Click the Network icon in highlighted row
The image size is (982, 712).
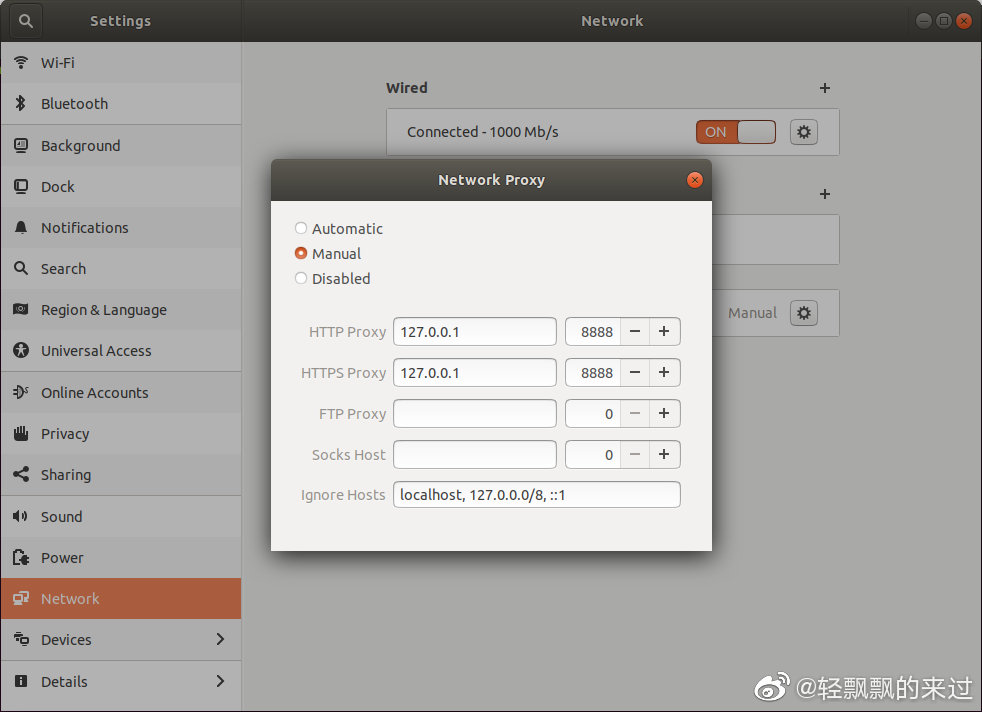[21, 598]
